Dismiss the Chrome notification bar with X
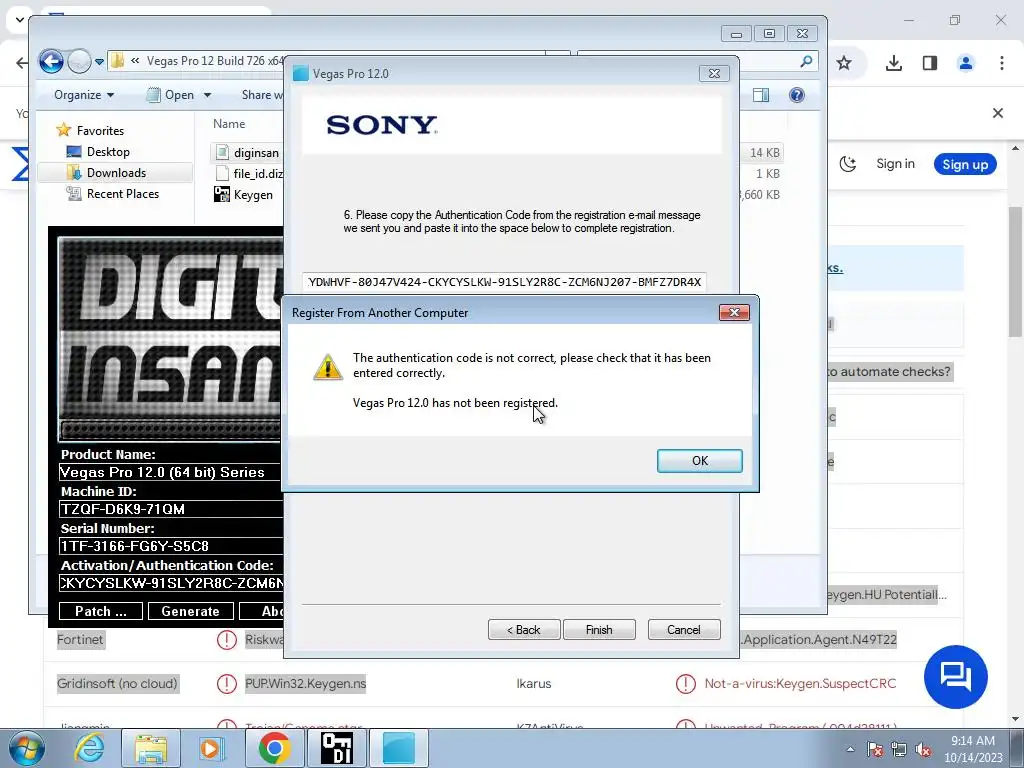This screenshot has height=768, width=1024. click(x=998, y=113)
